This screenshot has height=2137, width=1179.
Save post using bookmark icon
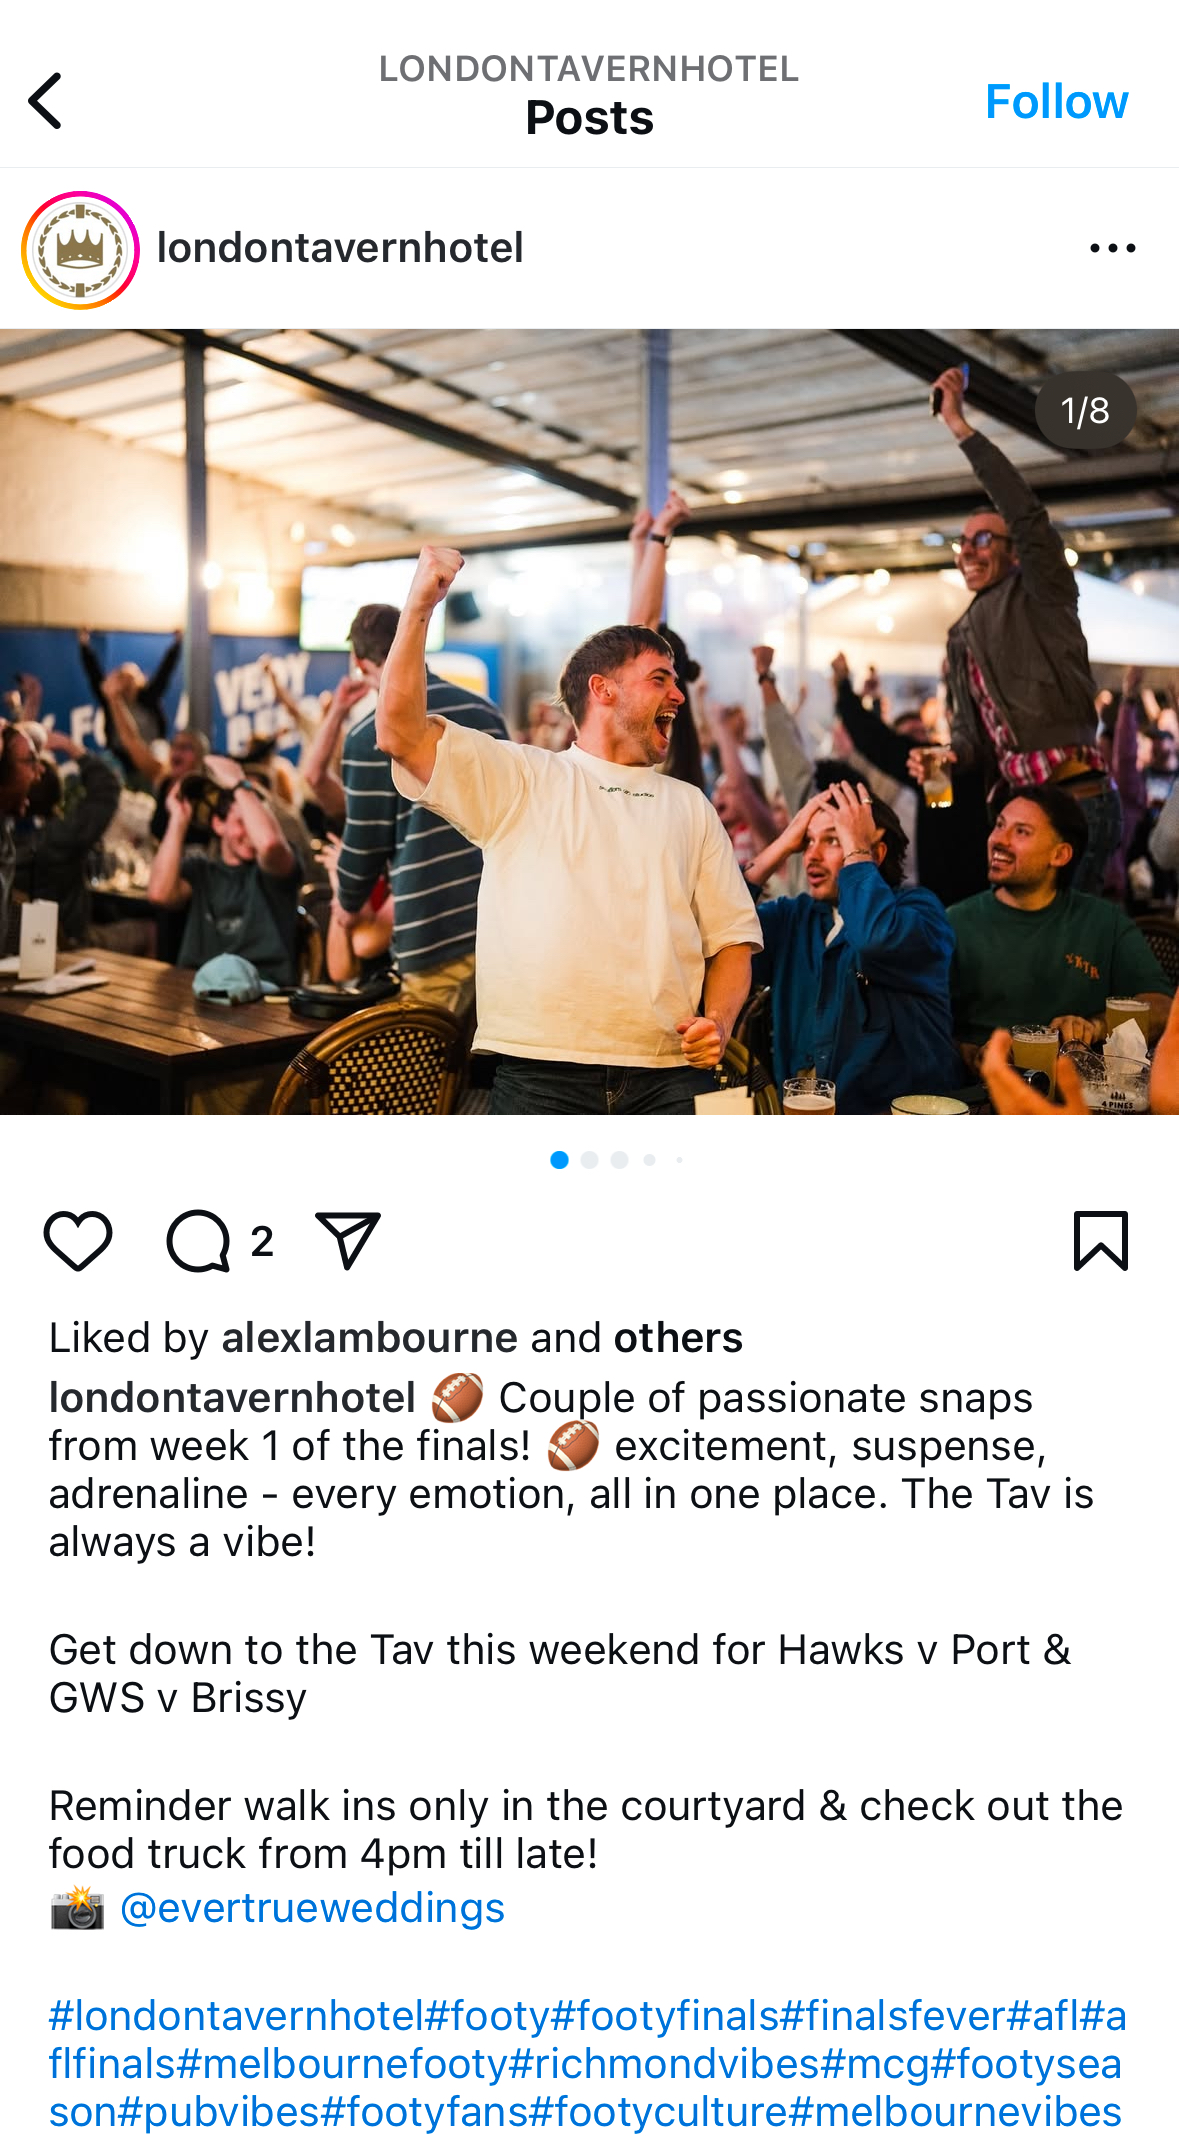tap(1101, 1241)
